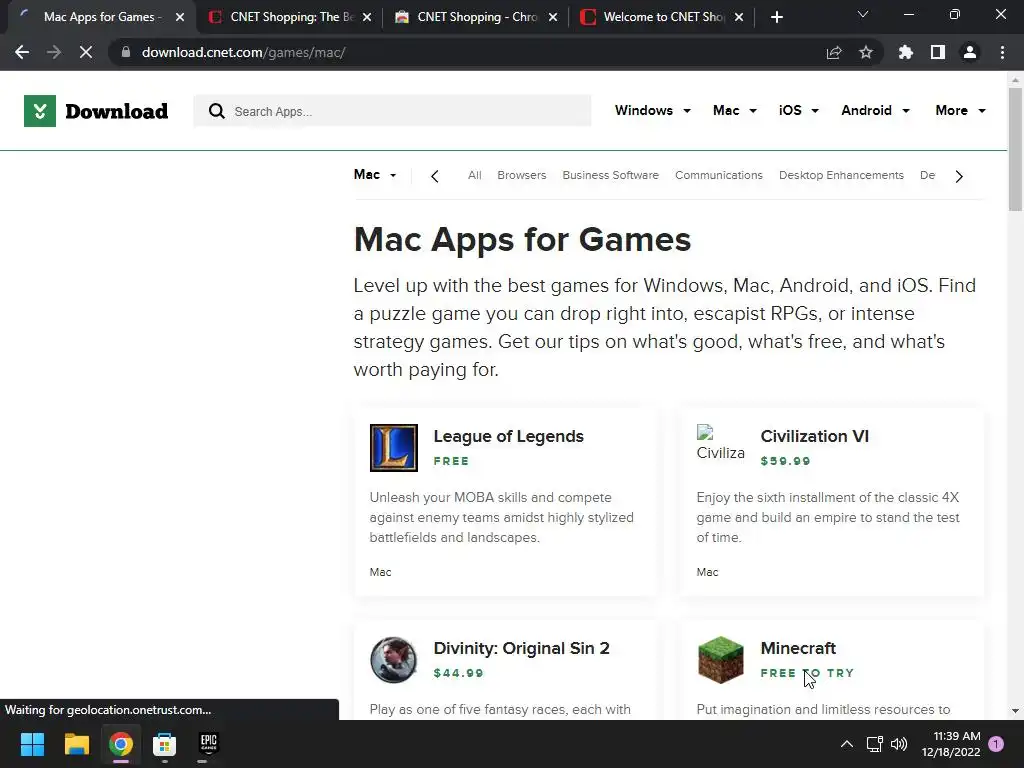Select the Business Software category
Screen dimensions: 1024x768
(x=611, y=175)
